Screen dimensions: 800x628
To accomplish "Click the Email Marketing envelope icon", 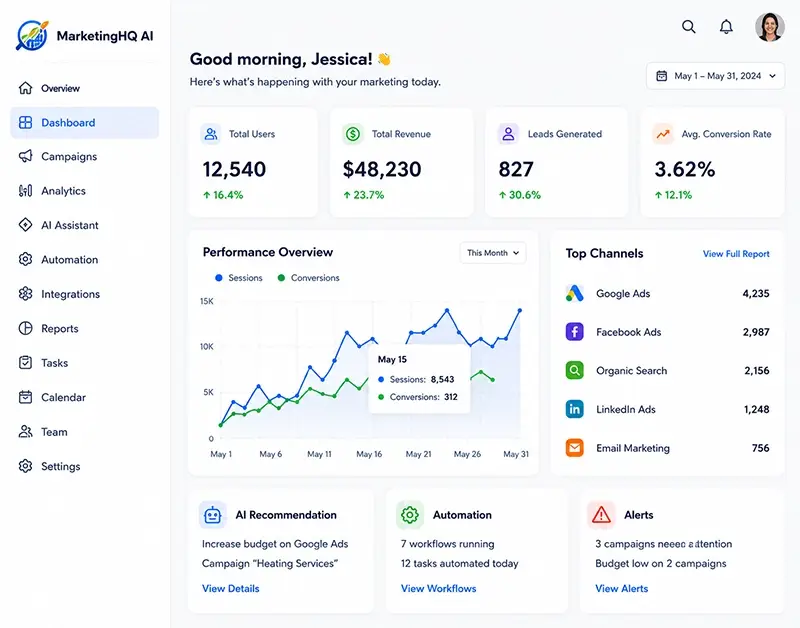I will (x=574, y=448).
